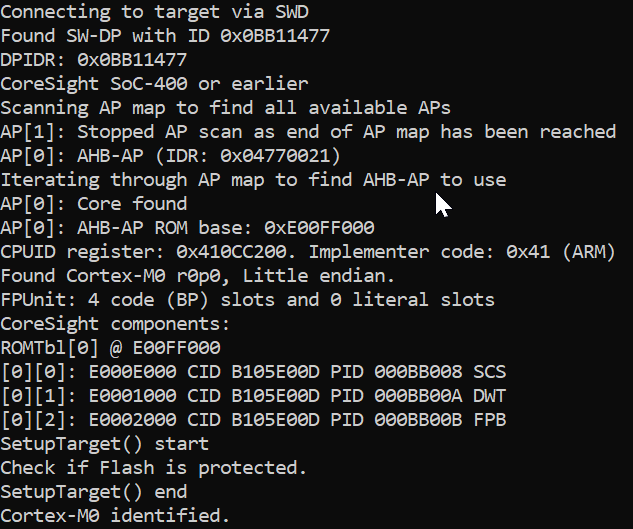The height and width of the screenshot is (529, 633).
Task: Click the "Iterating through AP map" line
Action: click(x=253, y=180)
